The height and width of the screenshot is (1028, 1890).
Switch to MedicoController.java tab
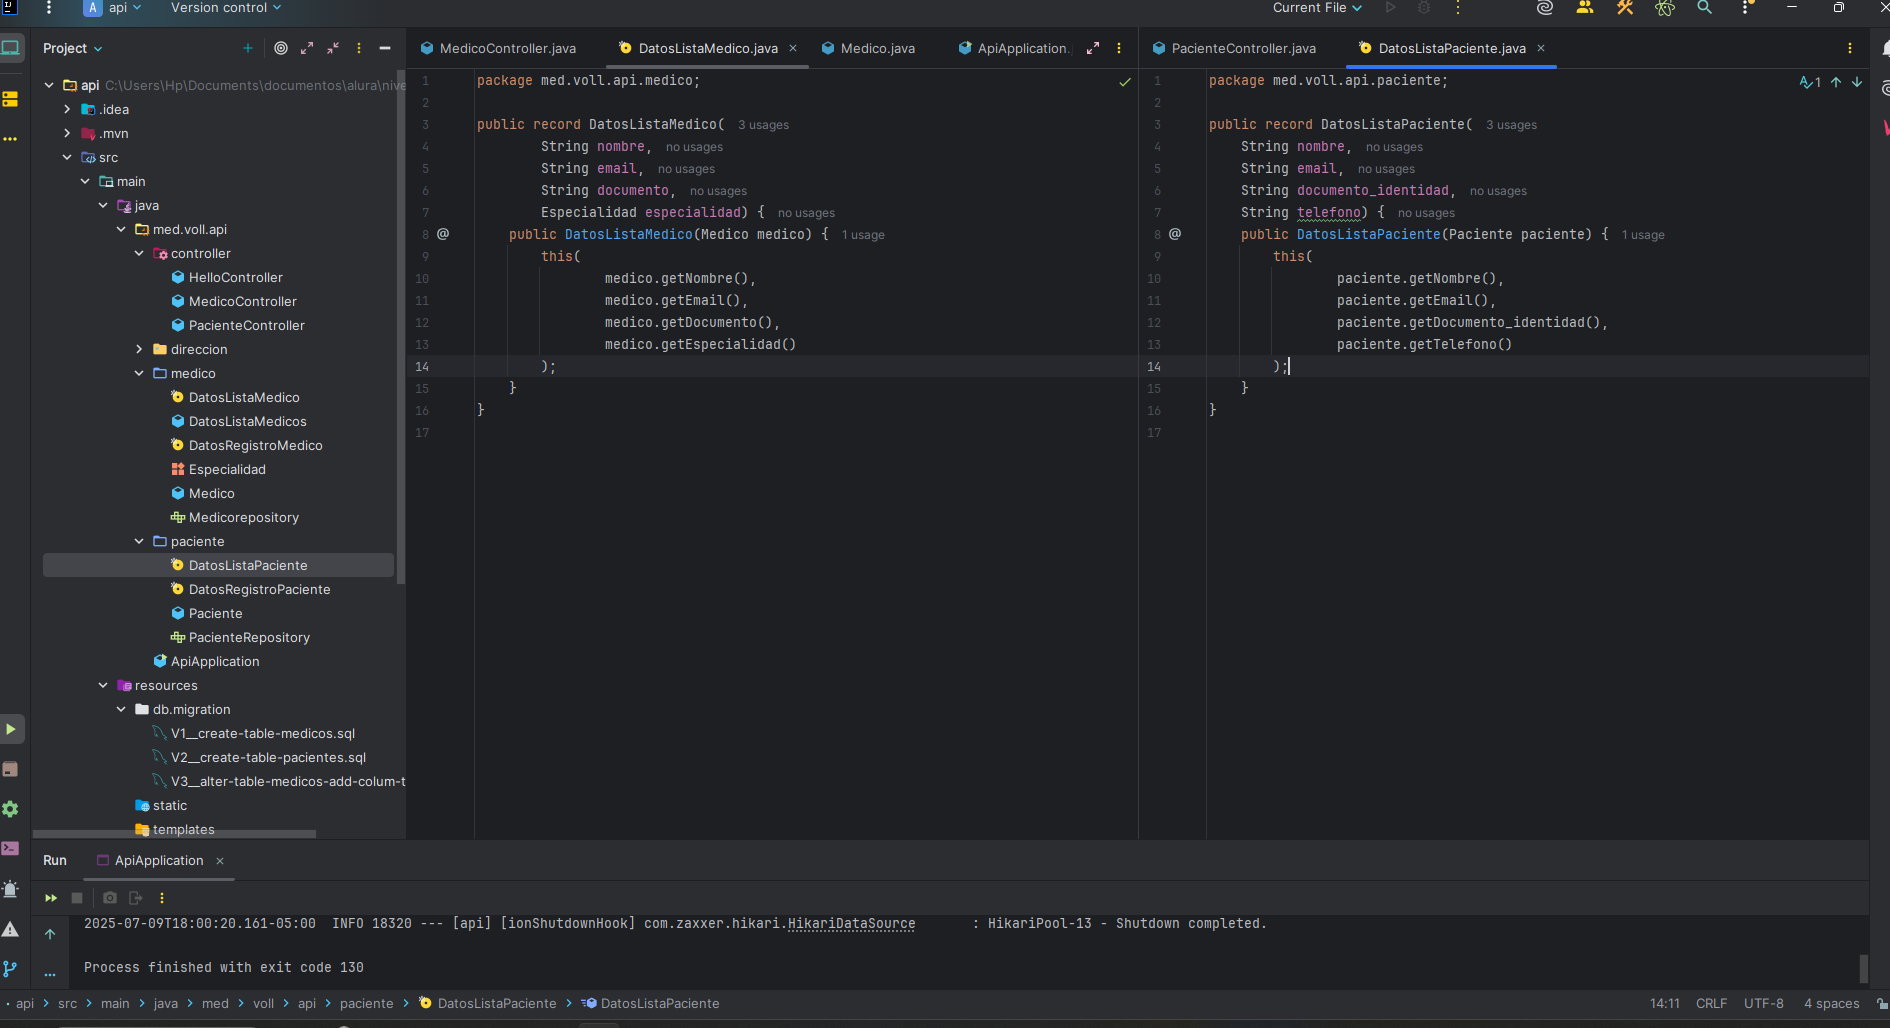[x=498, y=48]
